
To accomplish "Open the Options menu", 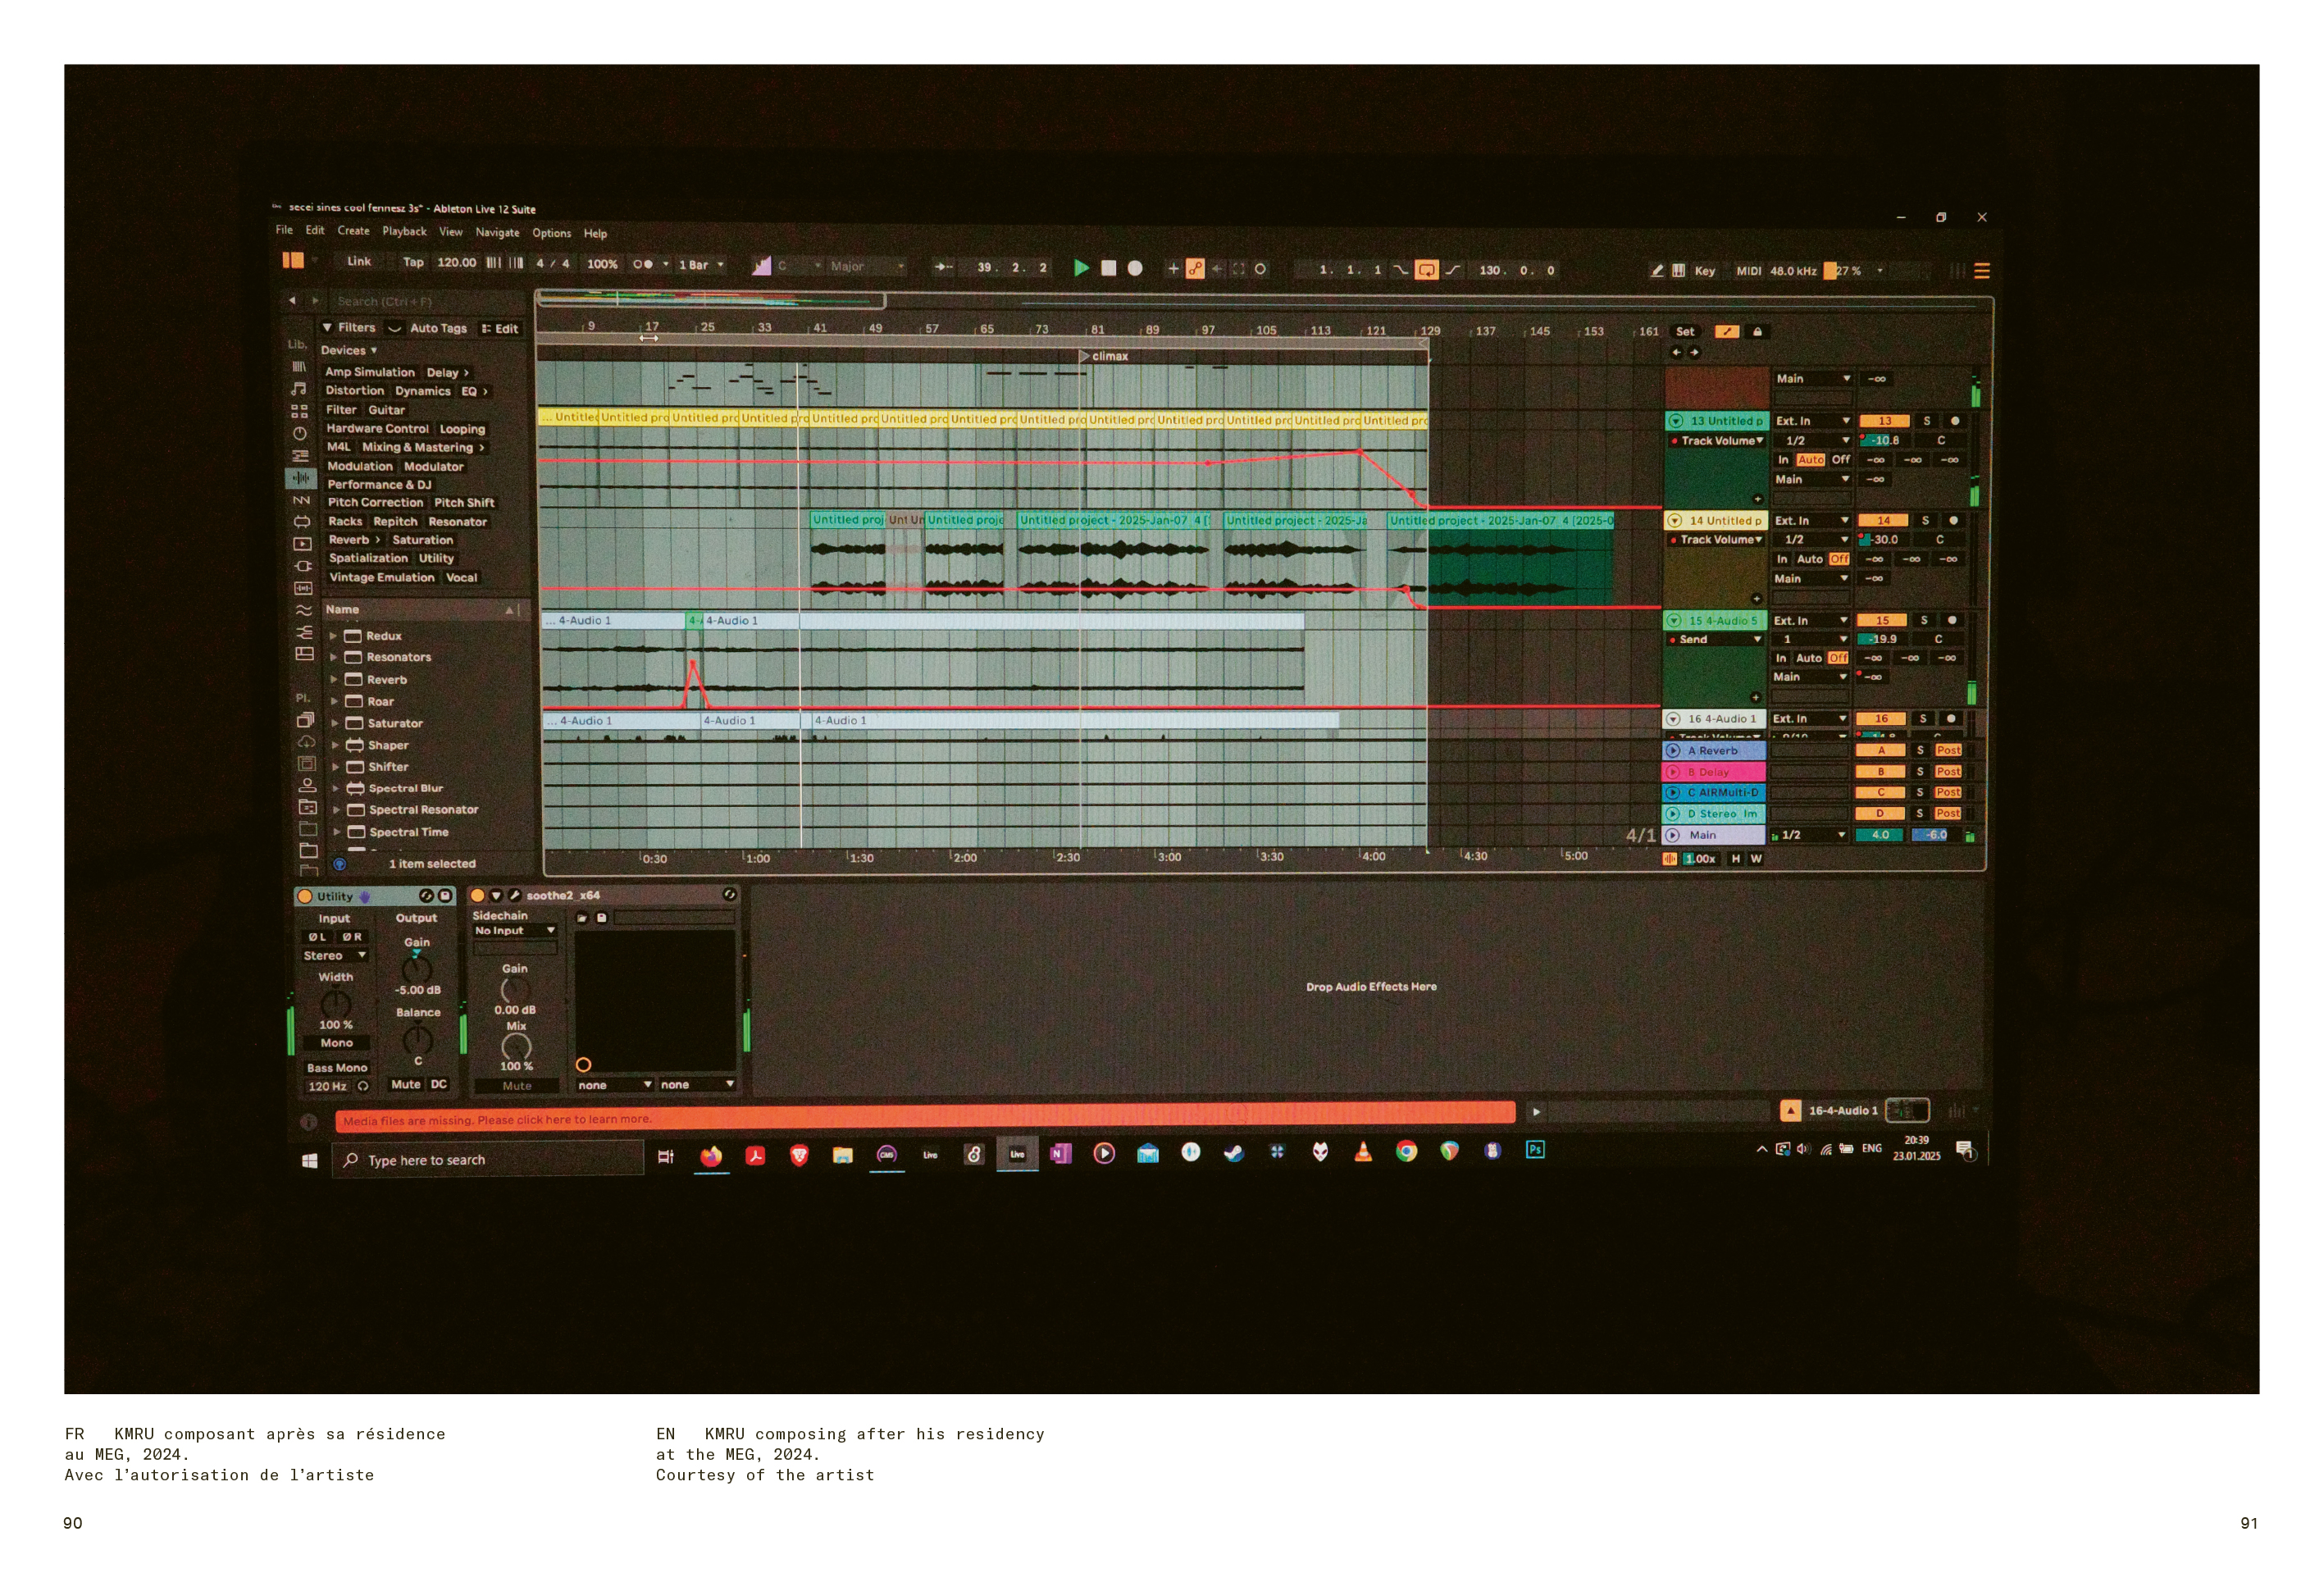I will 551,233.
